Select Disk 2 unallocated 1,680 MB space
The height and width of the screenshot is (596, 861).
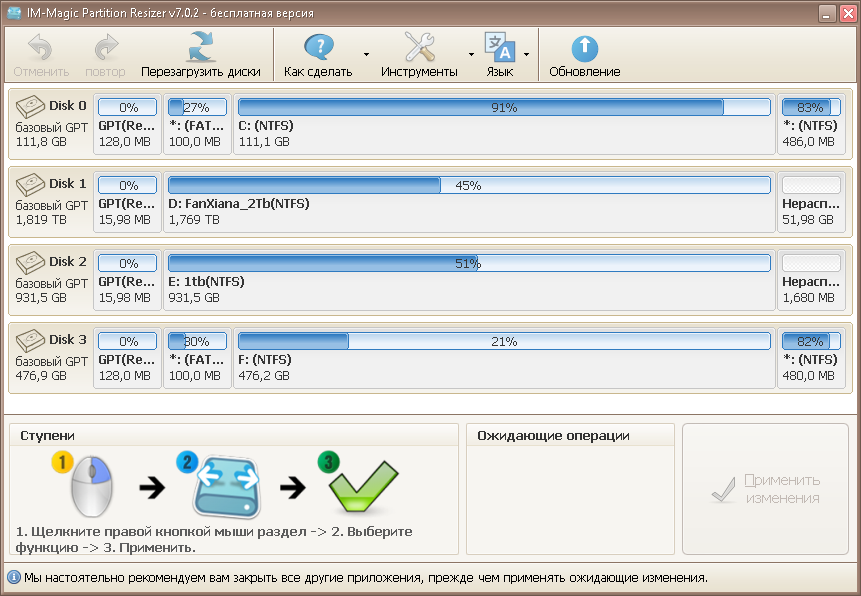pyautogui.click(x=811, y=280)
